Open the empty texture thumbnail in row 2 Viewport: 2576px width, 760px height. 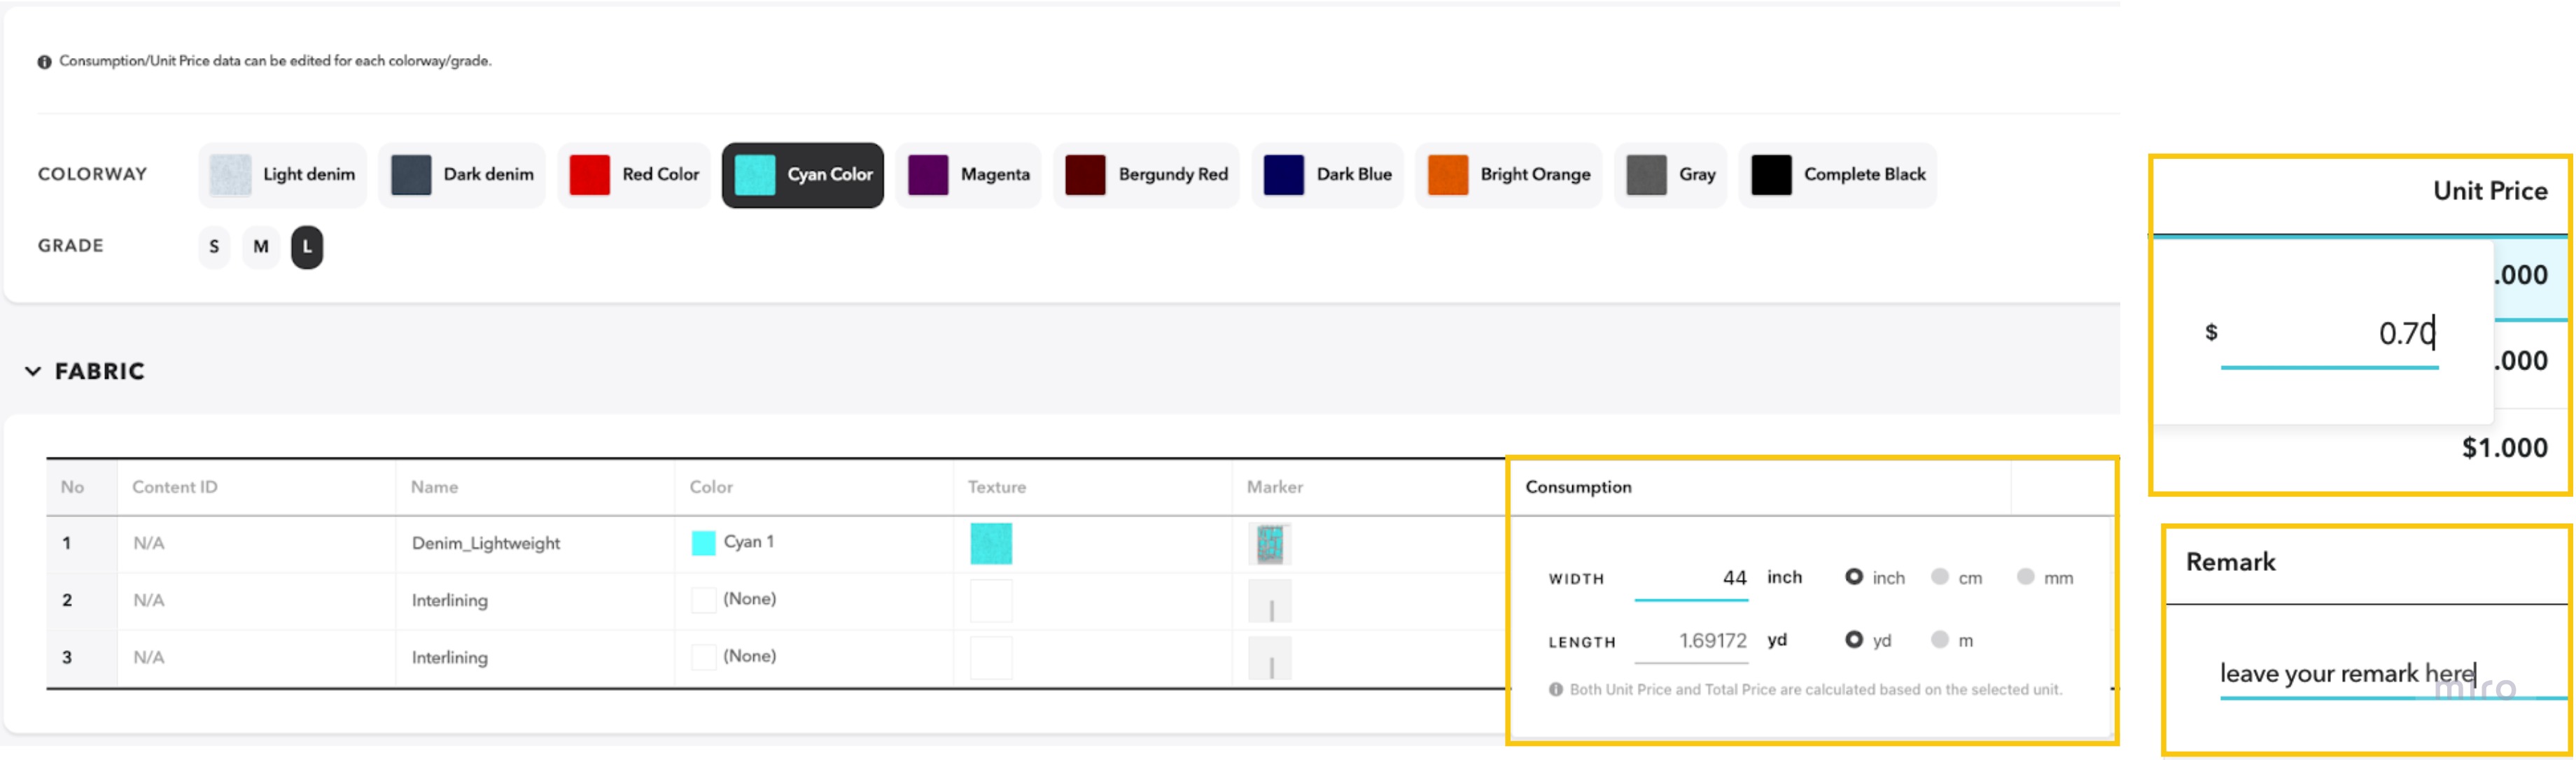(991, 601)
